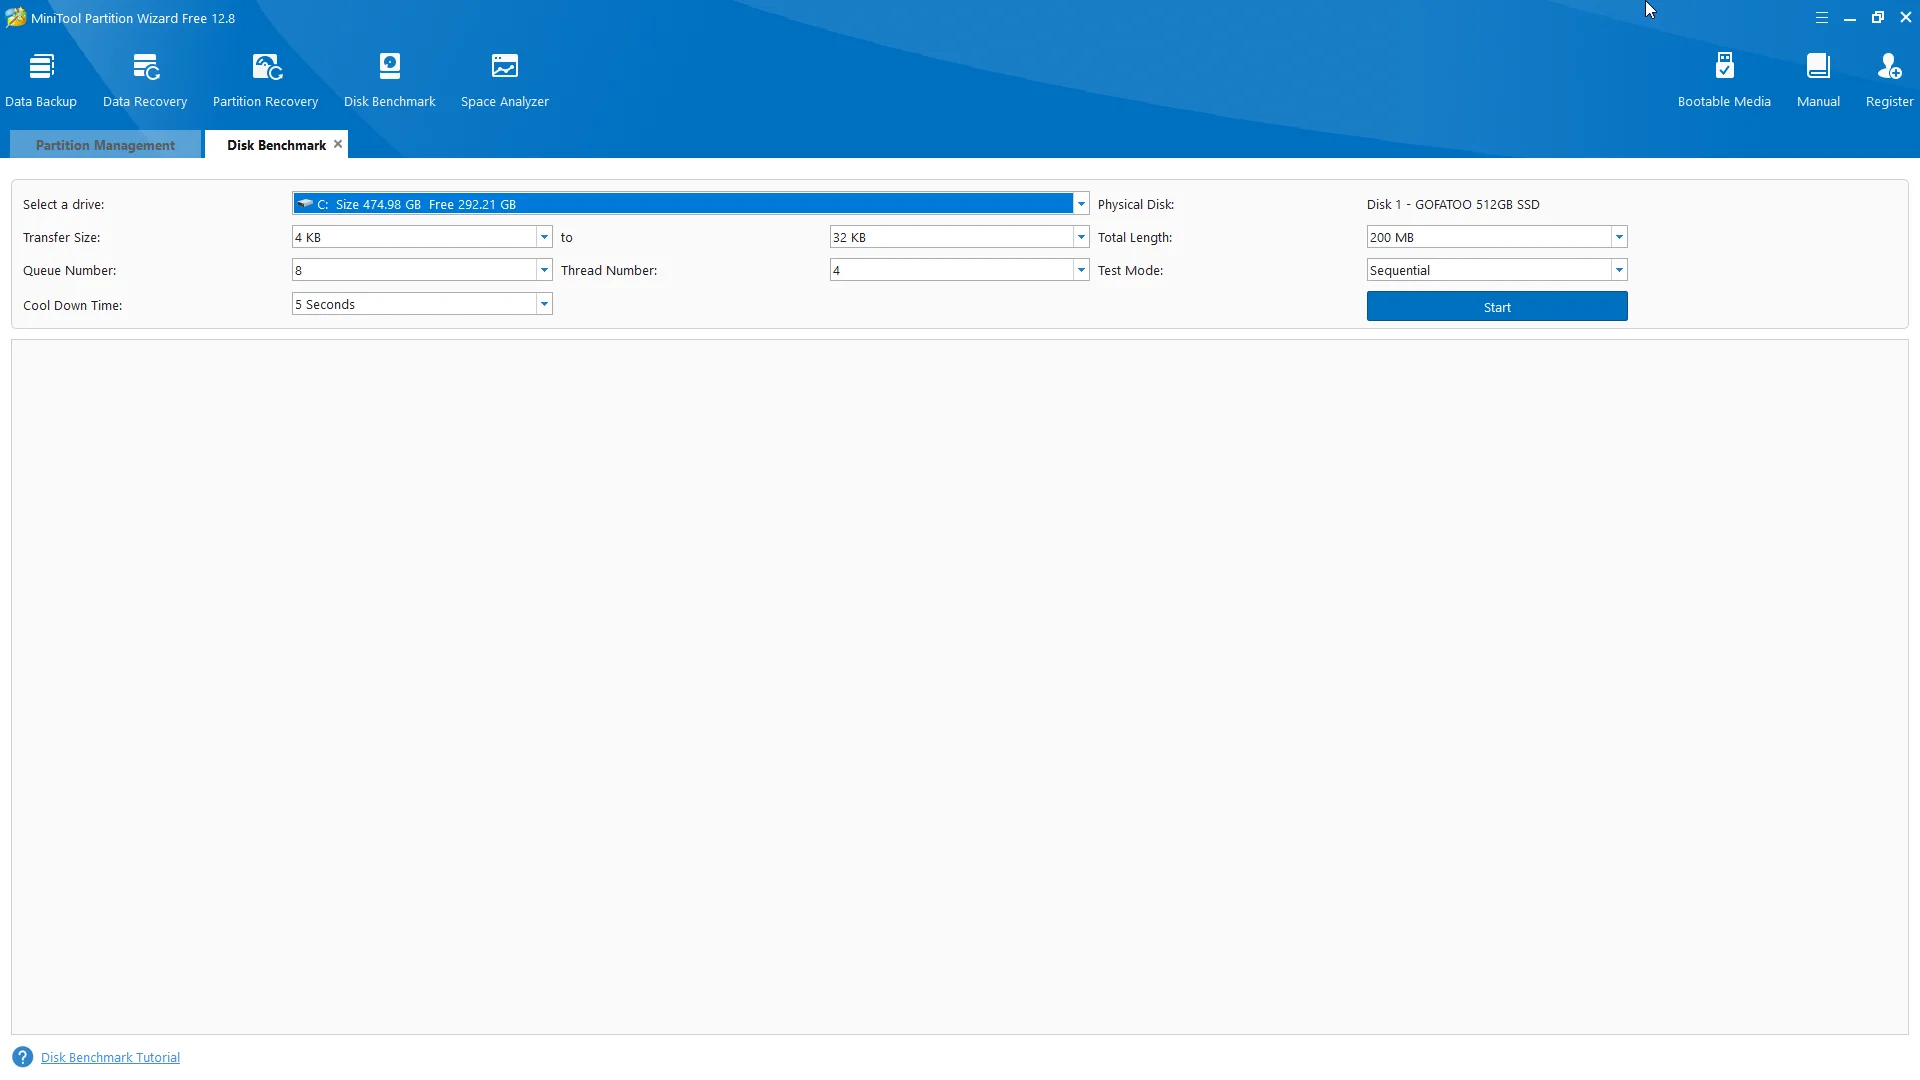Switch to the Partition Management tab
1920x1080 pixels.
[105, 145]
